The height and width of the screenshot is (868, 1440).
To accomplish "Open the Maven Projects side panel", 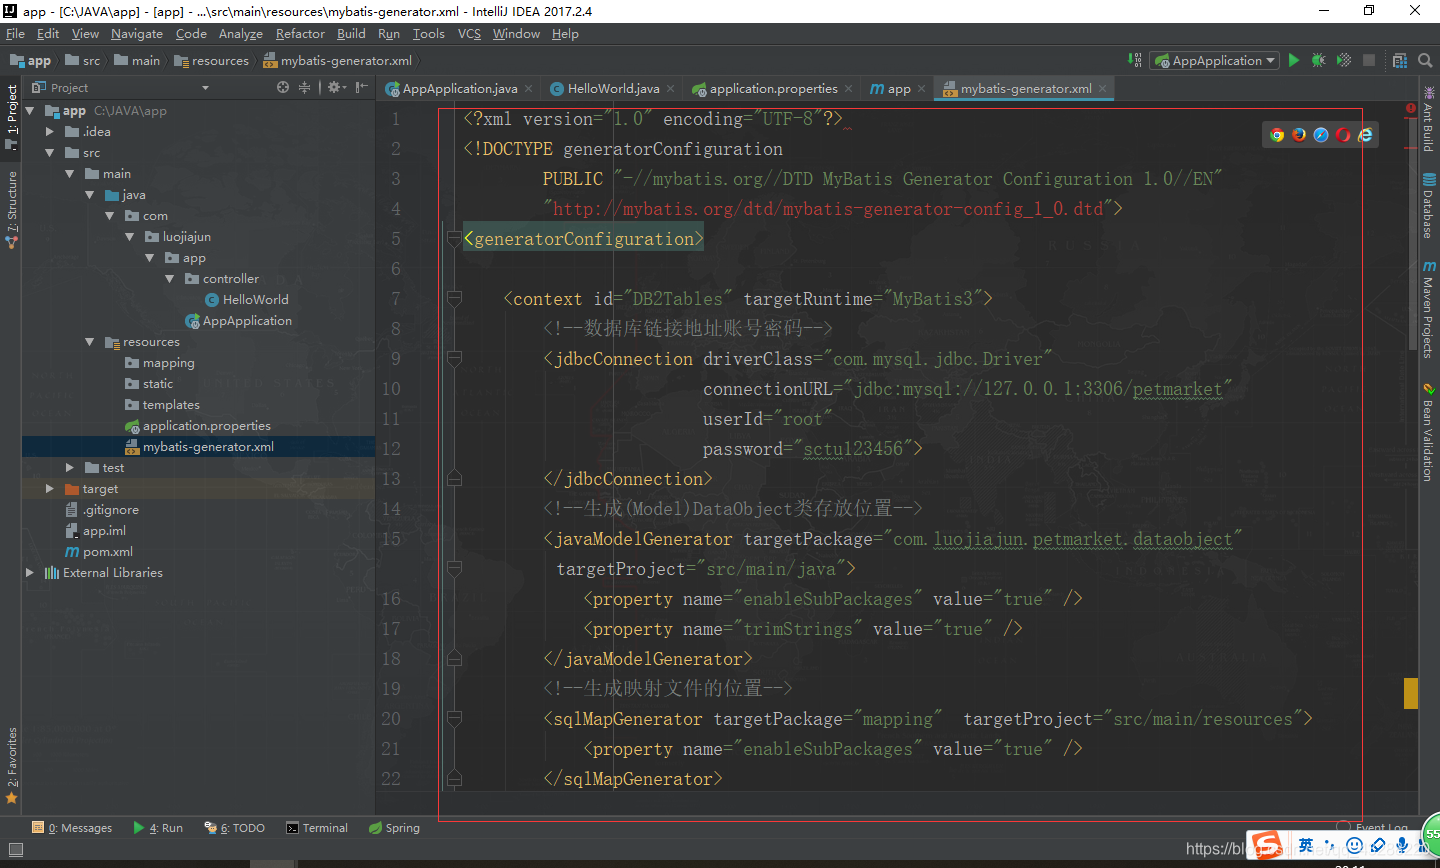I will [x=1429, y=310].
